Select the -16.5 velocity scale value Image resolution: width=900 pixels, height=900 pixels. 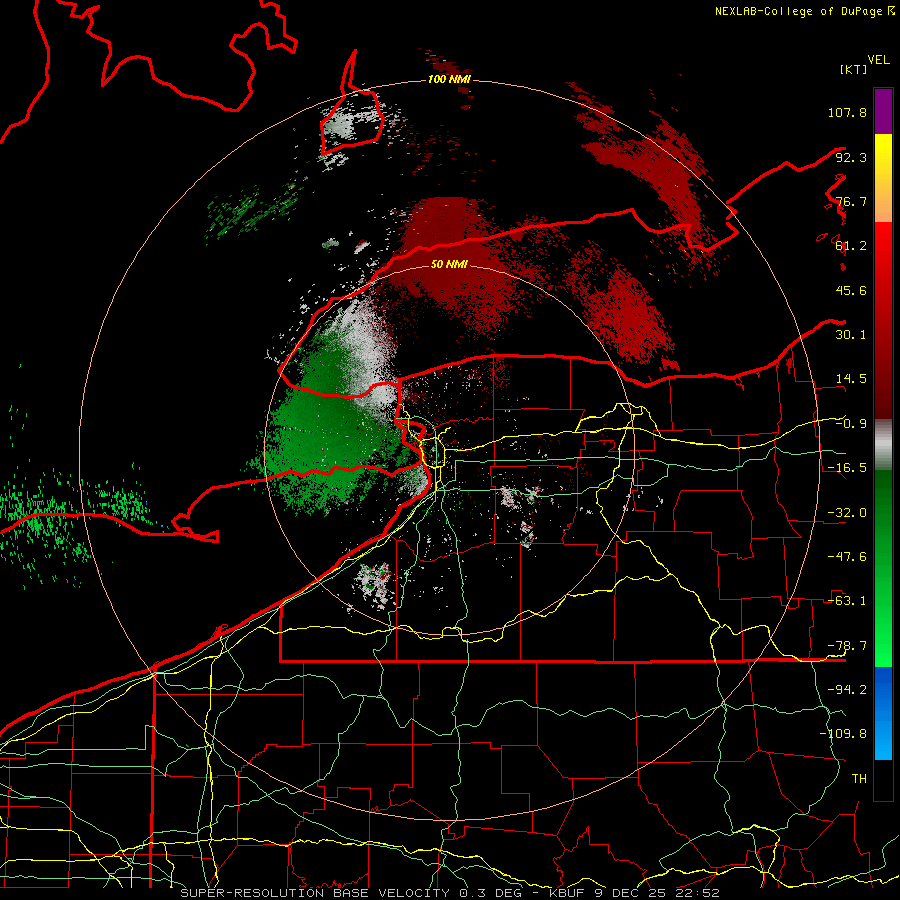(x=847, y=468)
